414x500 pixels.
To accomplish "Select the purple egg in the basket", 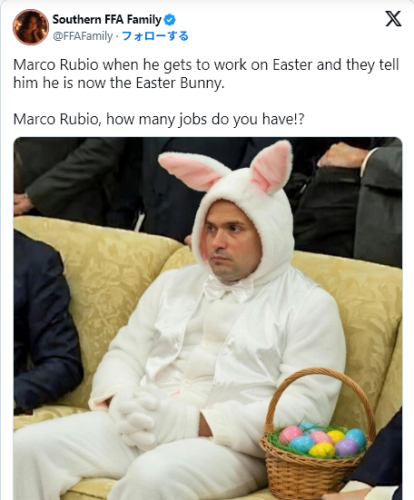I will coord(347,447).
